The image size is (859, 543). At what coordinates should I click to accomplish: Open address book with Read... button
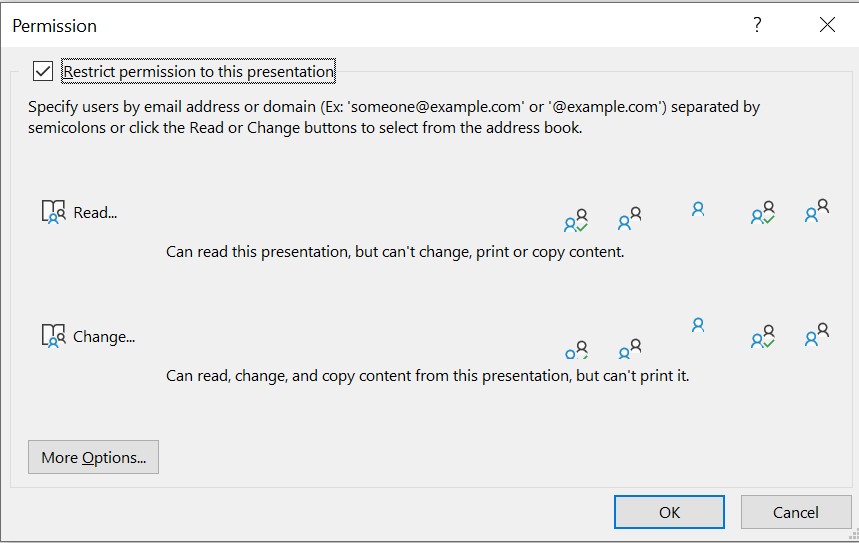pos(79,212)
